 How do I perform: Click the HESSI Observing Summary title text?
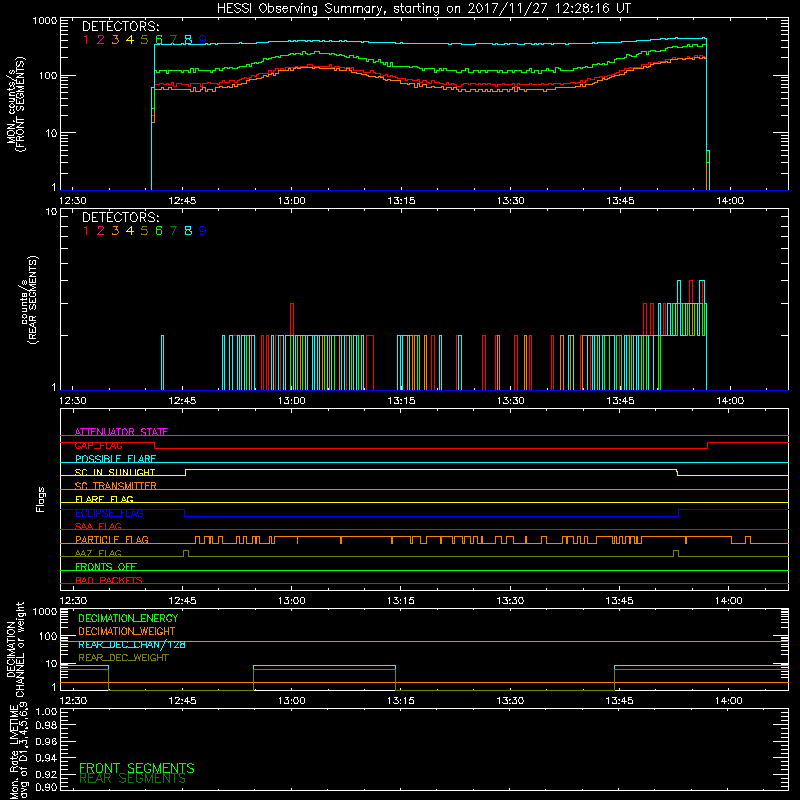424,8
